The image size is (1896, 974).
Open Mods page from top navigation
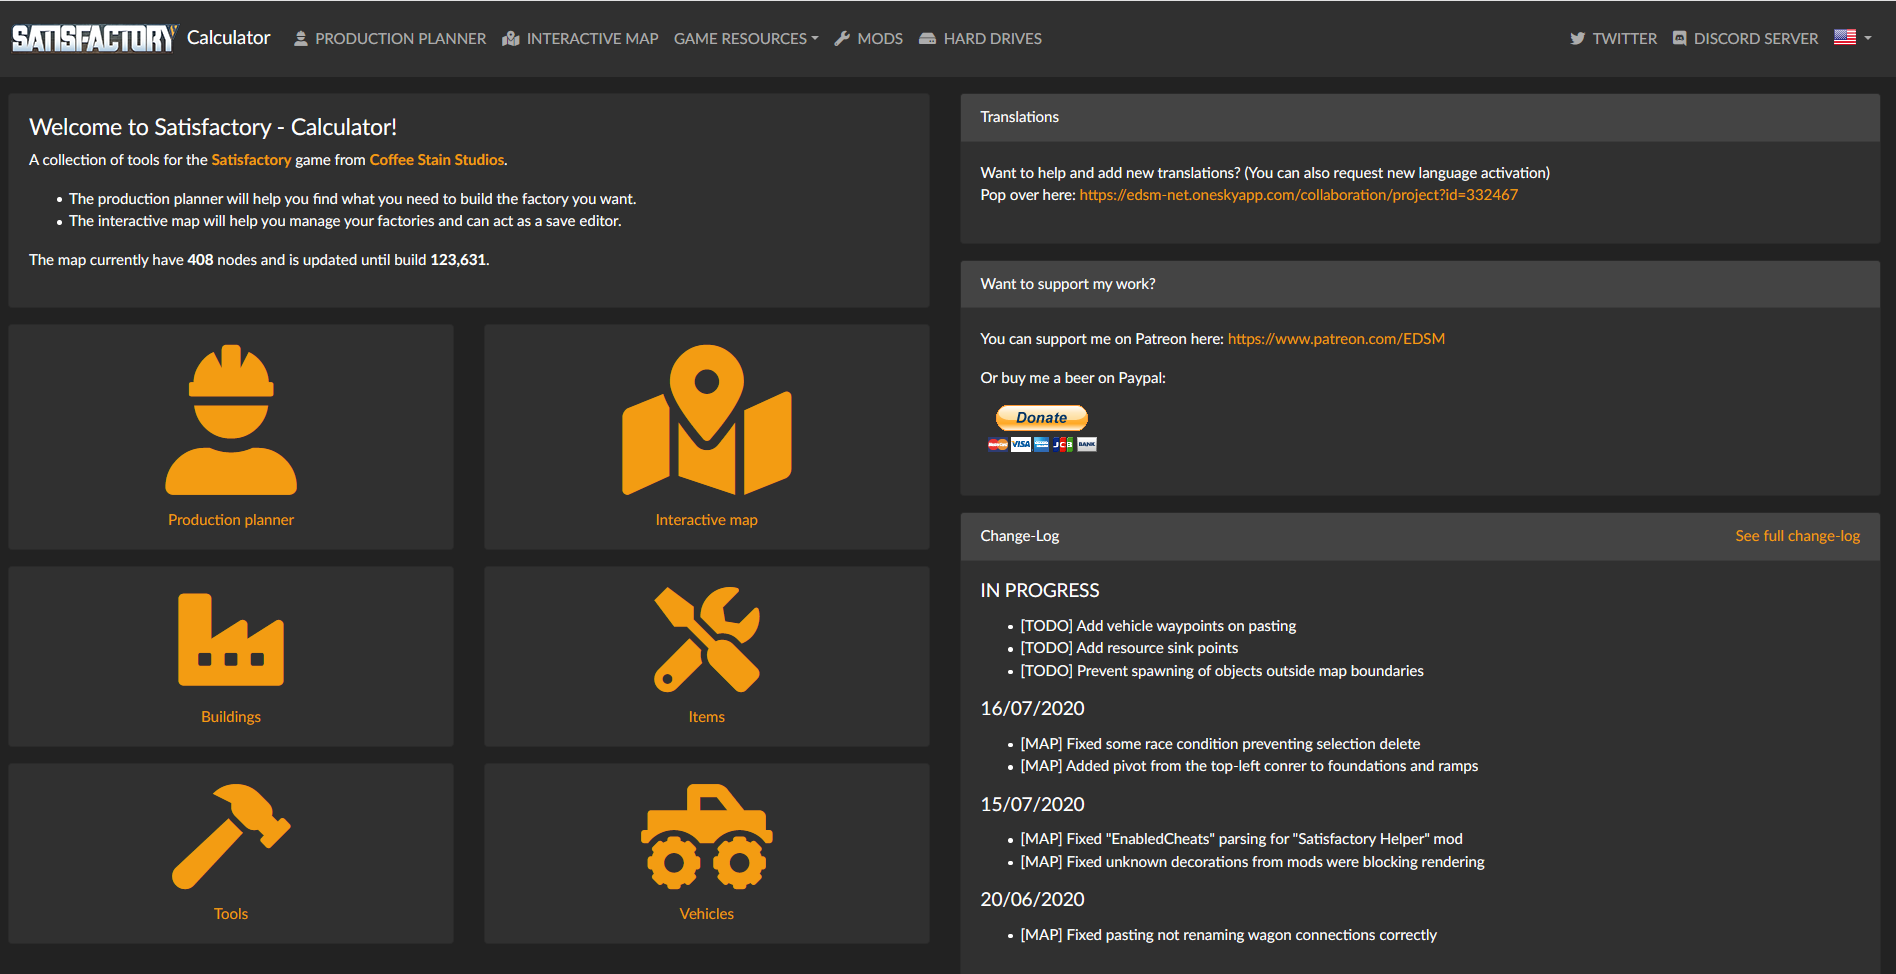pyautogui.click(x=868, y=39)
